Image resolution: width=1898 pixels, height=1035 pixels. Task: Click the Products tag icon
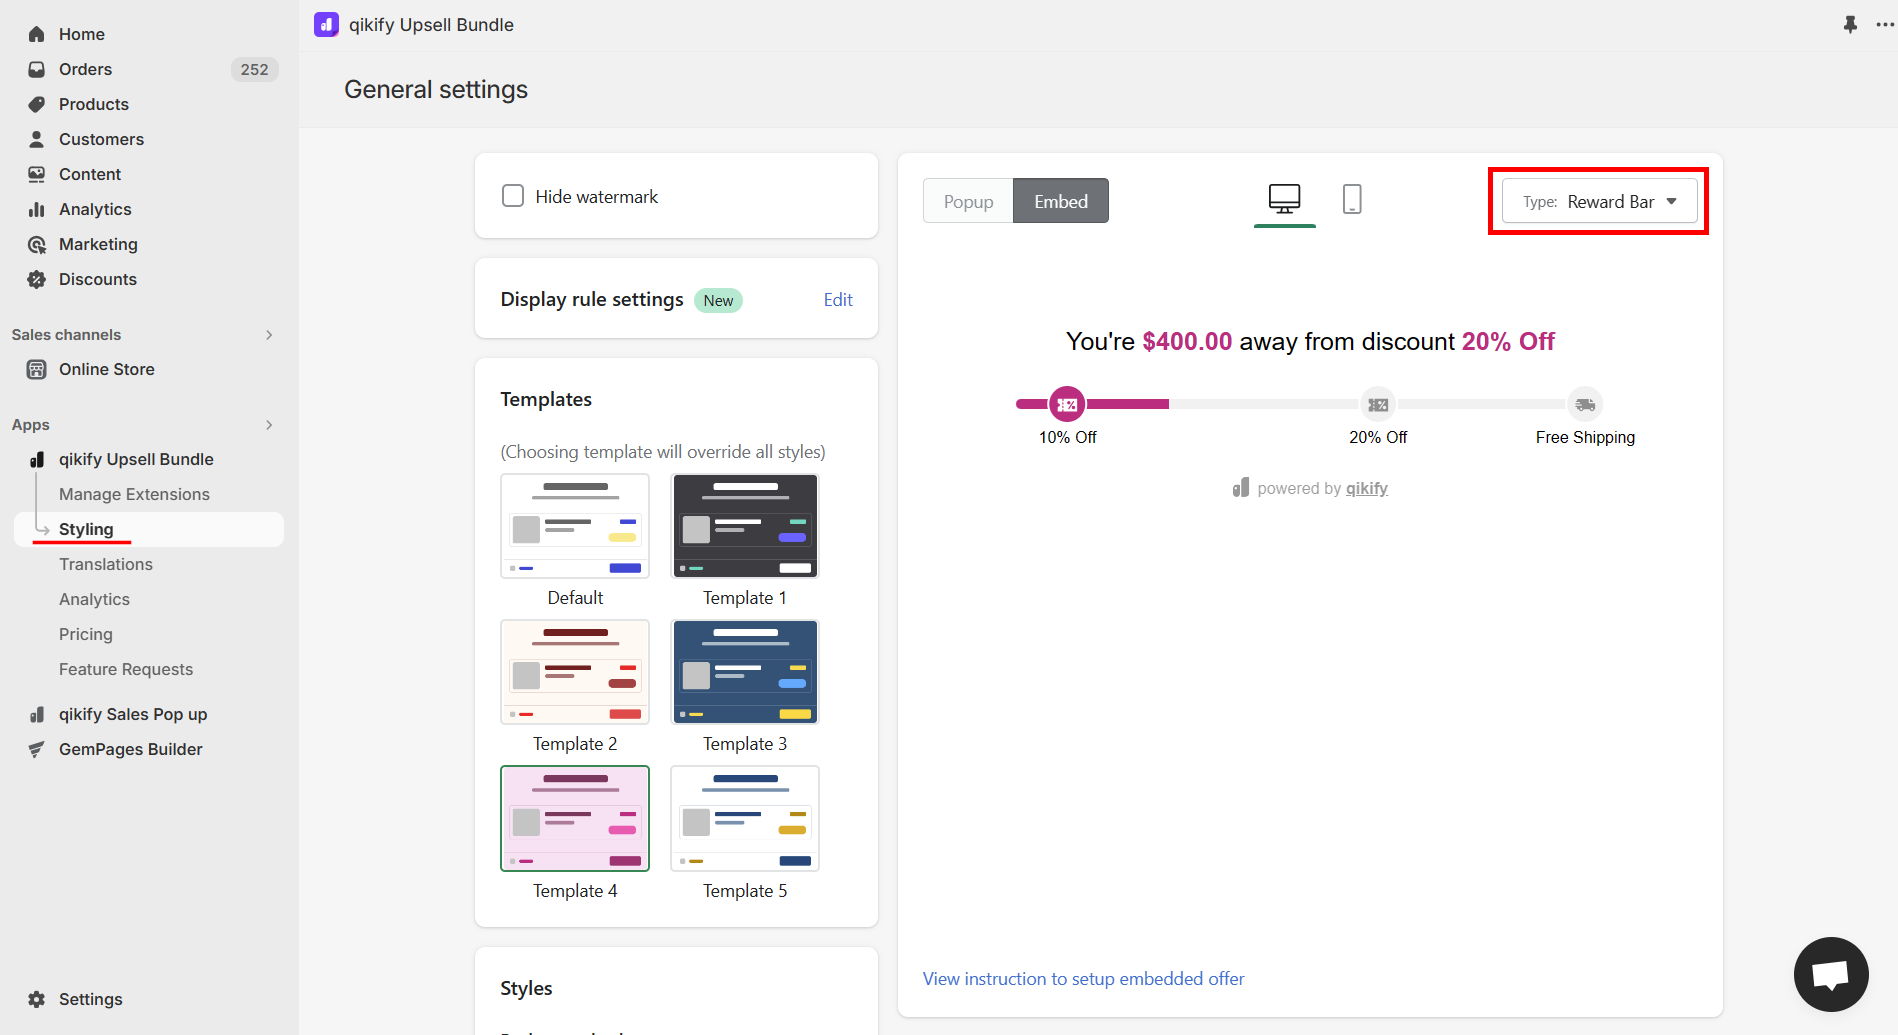point(36,104)
